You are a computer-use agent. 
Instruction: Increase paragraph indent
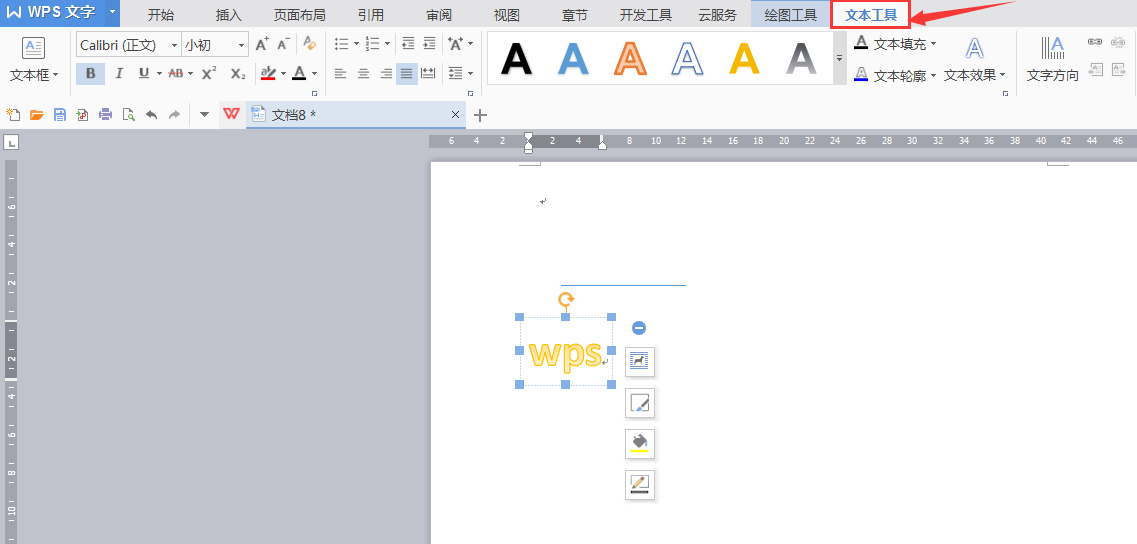pyautogui.click(x=429, y=44)
